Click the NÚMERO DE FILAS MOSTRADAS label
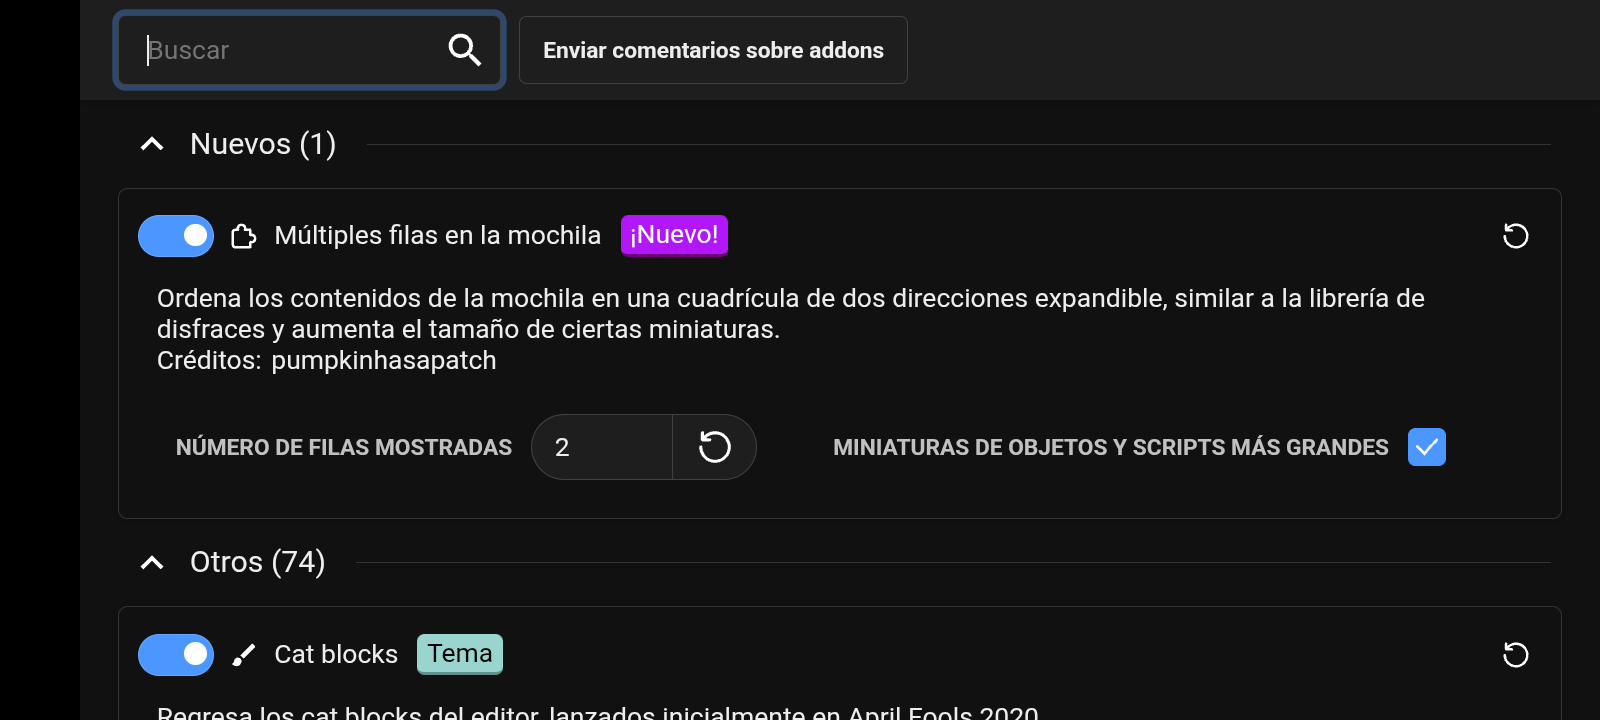The width and height of the screenshot is (1600, 720). (344, 447)
